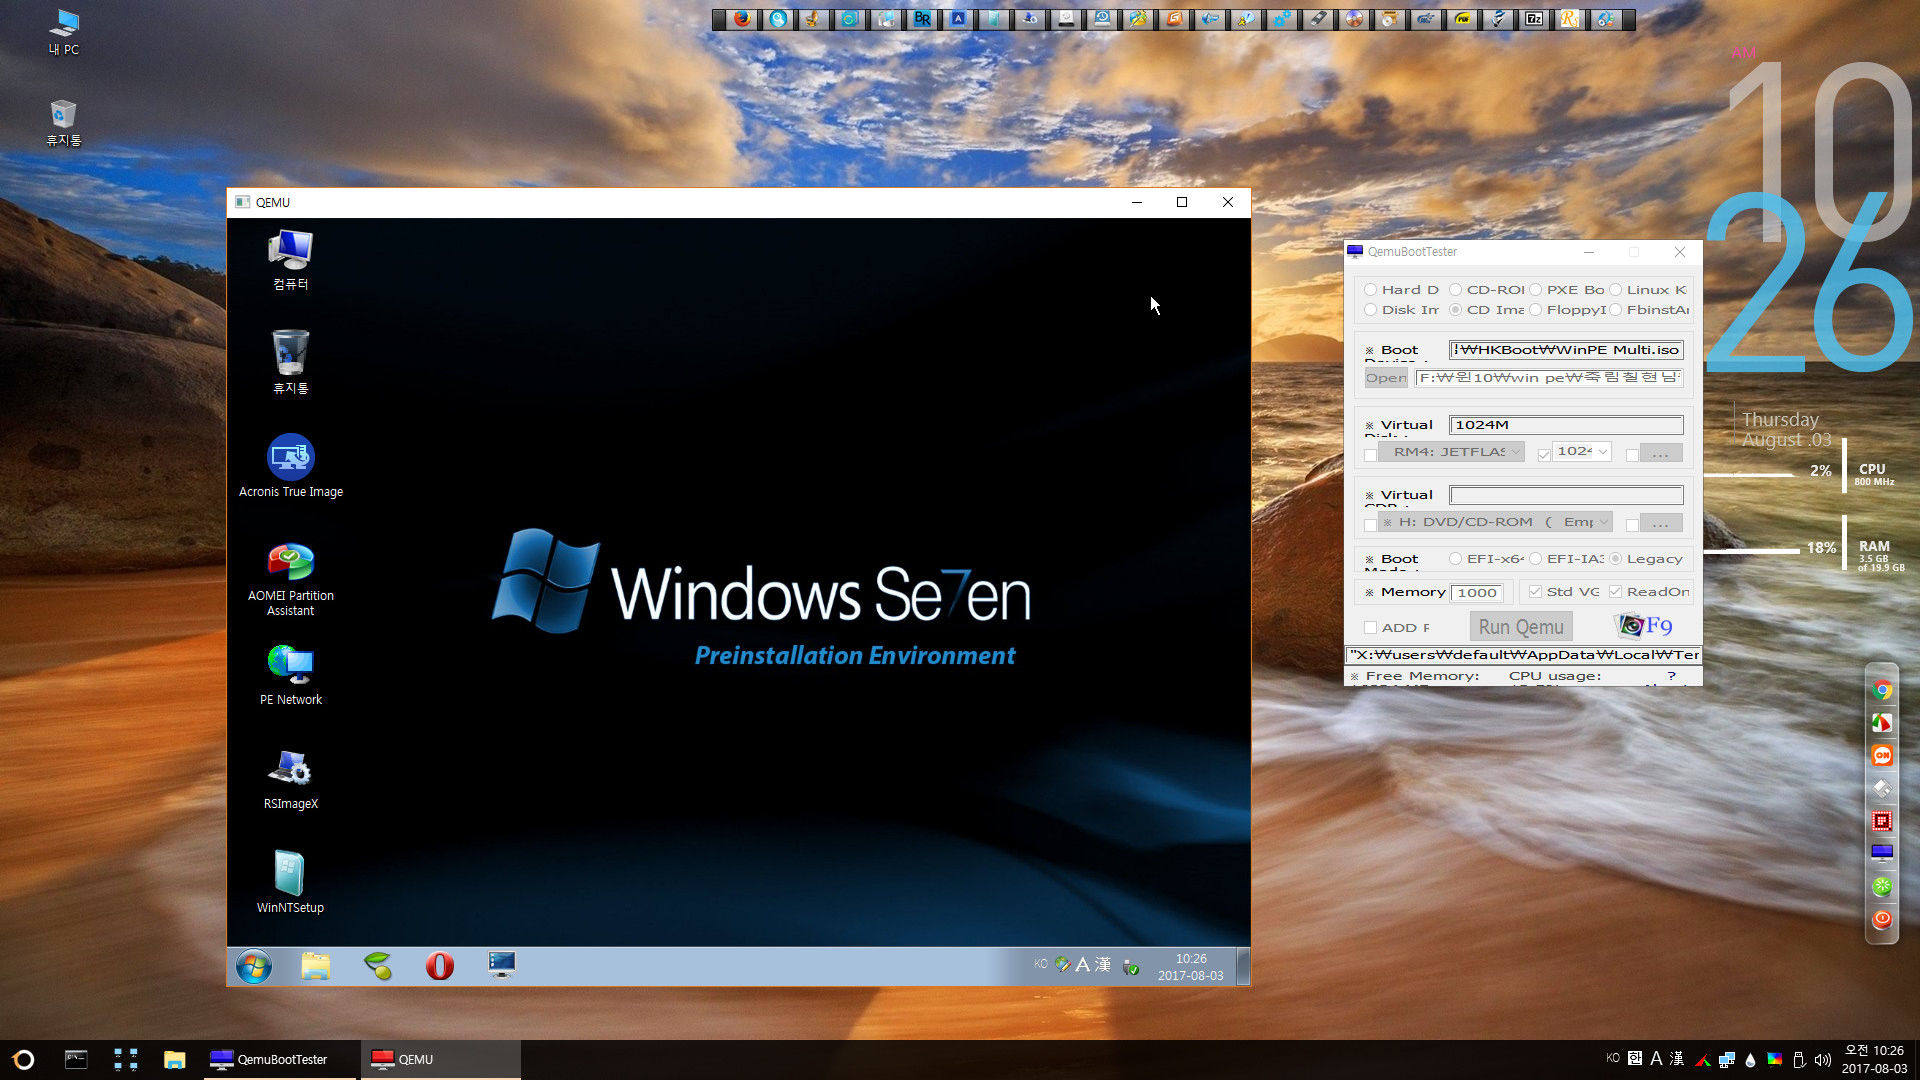Open PE Network icon in QEMU desktop
The height and width of the screenshot is (1080, 1920).
pos(291,675)
